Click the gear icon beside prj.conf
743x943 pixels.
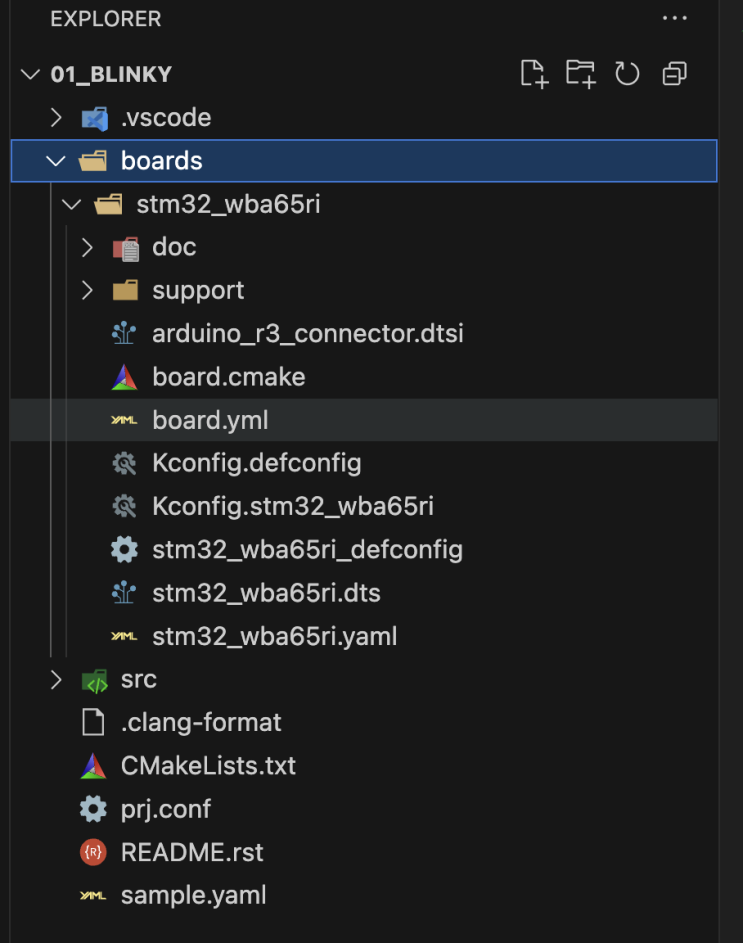click(x=93, y=809)
